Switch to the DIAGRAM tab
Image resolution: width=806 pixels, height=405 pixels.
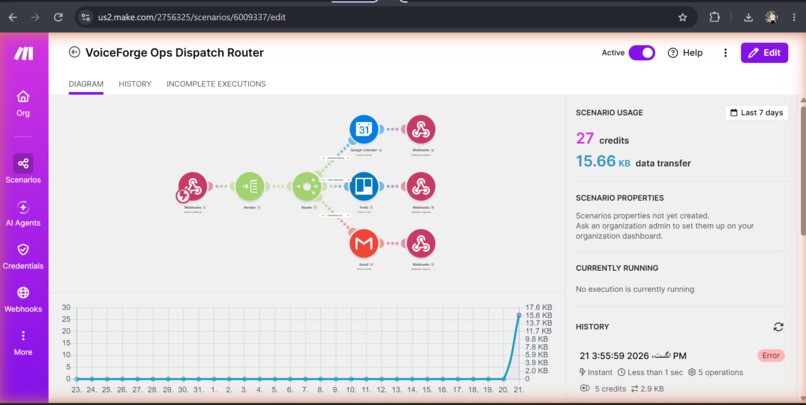pyautogui.click(x=86, y=84)
